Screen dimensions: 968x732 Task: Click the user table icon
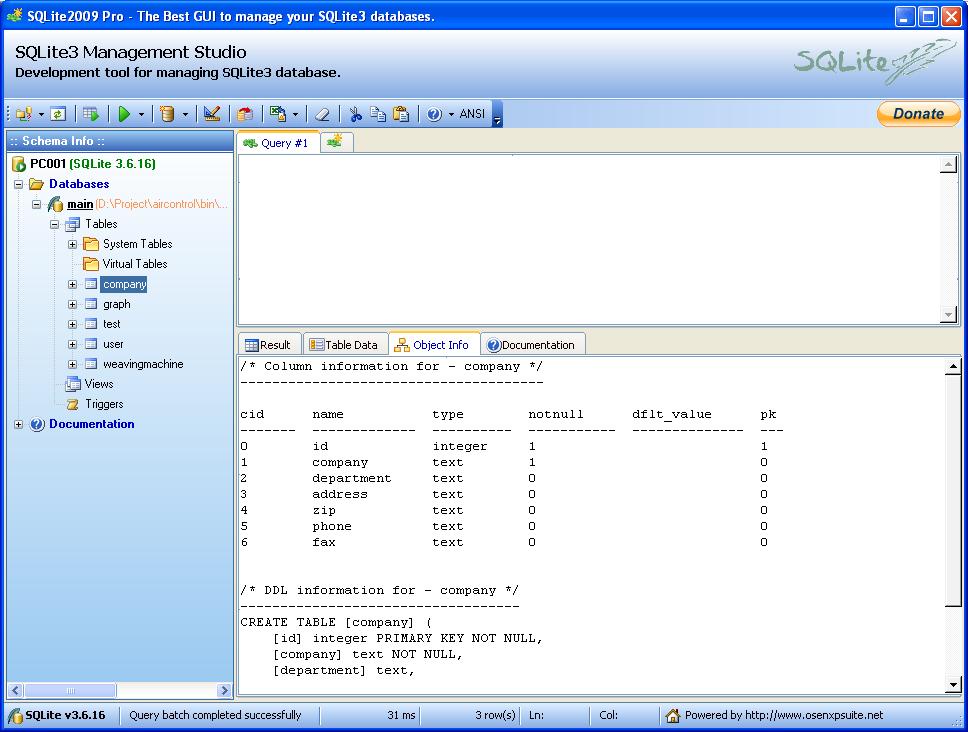91,344
